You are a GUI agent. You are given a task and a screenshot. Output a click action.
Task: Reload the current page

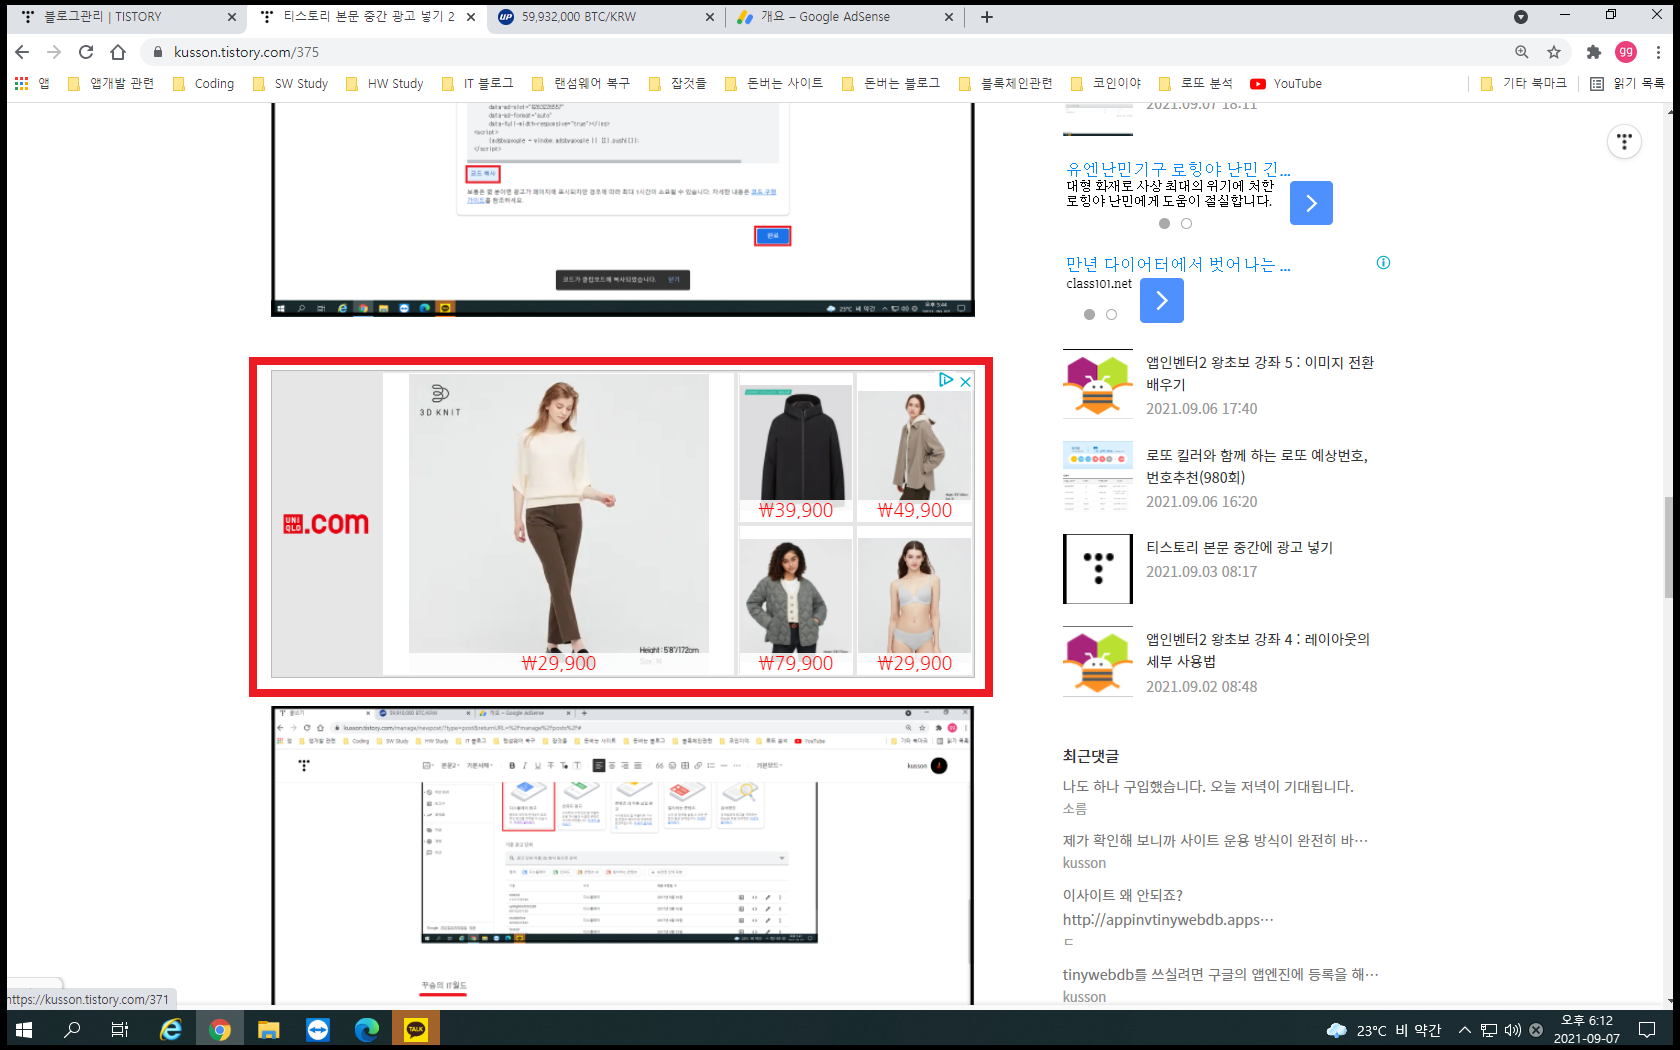coord(86,52)
